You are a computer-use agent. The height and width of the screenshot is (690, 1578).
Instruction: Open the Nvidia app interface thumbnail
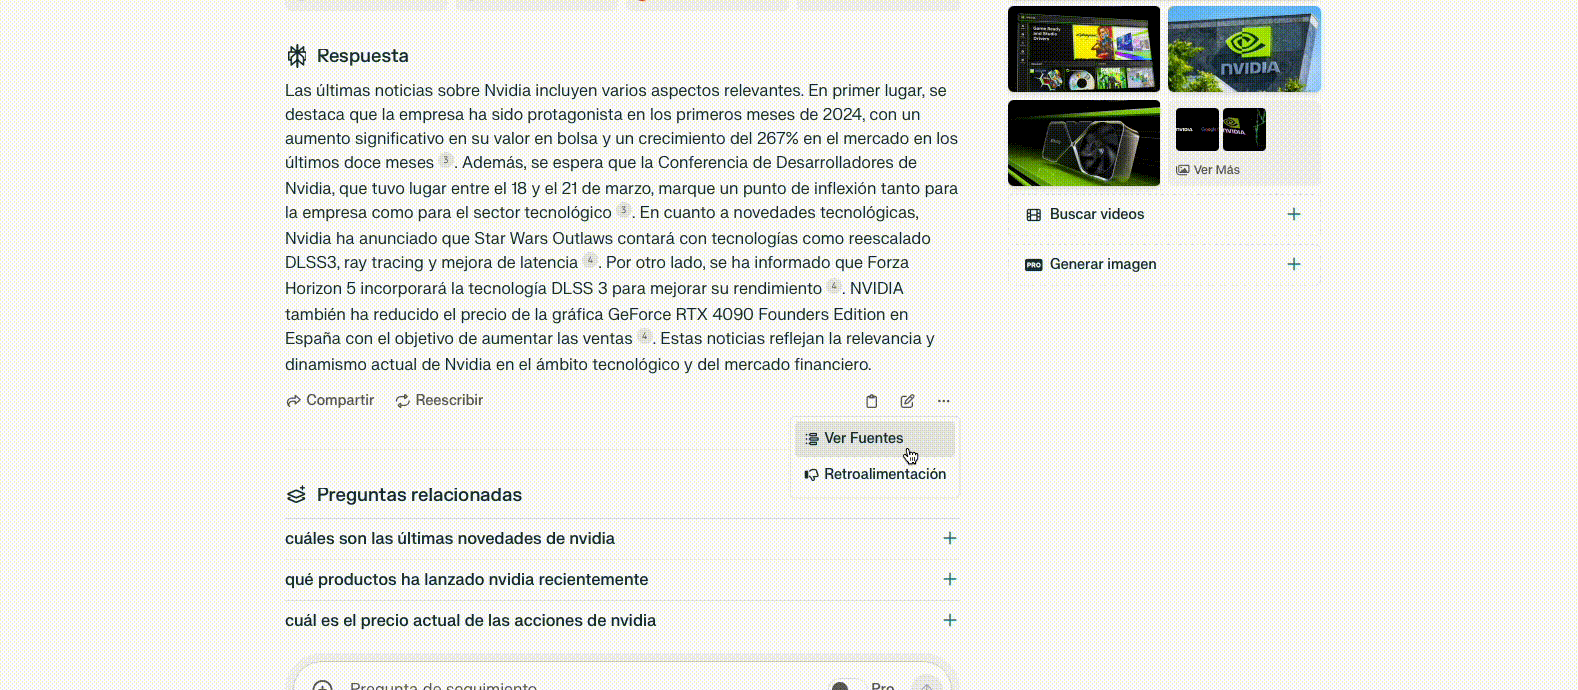pos(1084,49)
